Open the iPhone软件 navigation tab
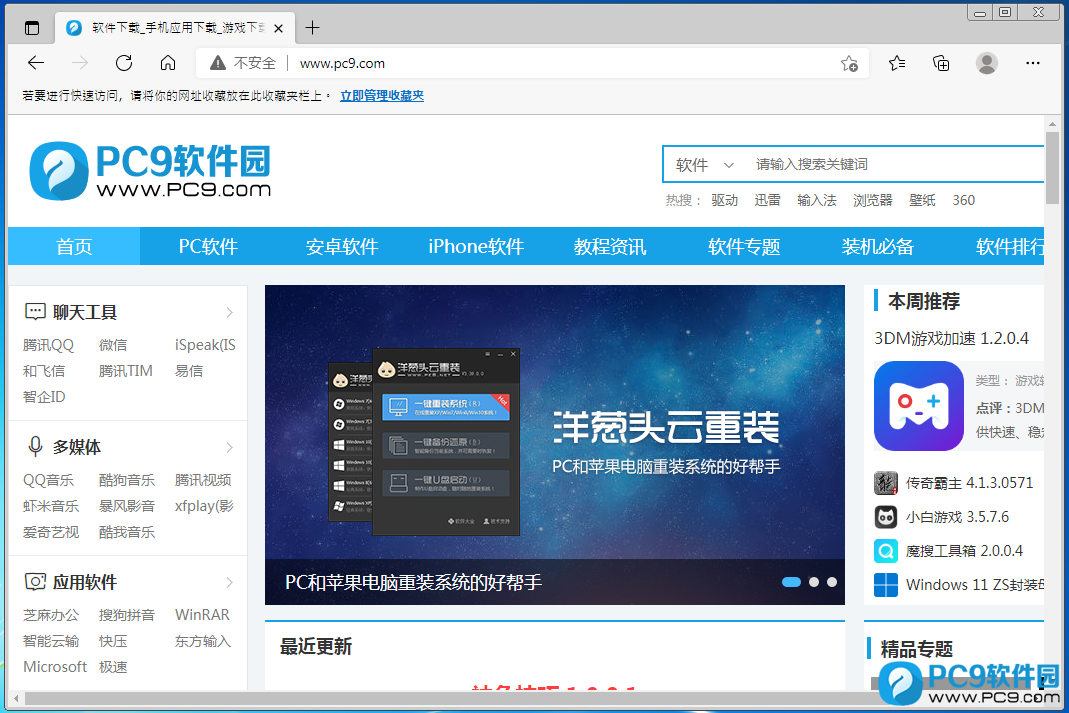 [476, 246]
